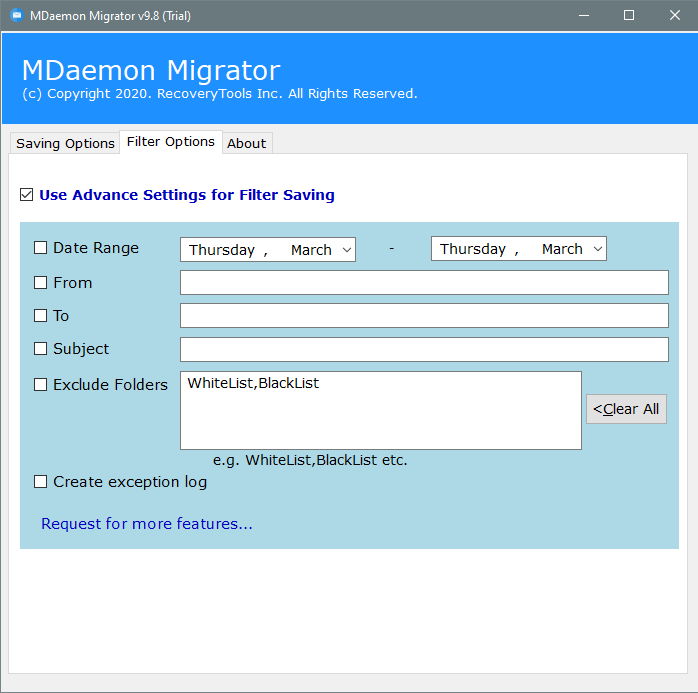
Task: Click the Subject input field
Action: click(x=424, y=349)
